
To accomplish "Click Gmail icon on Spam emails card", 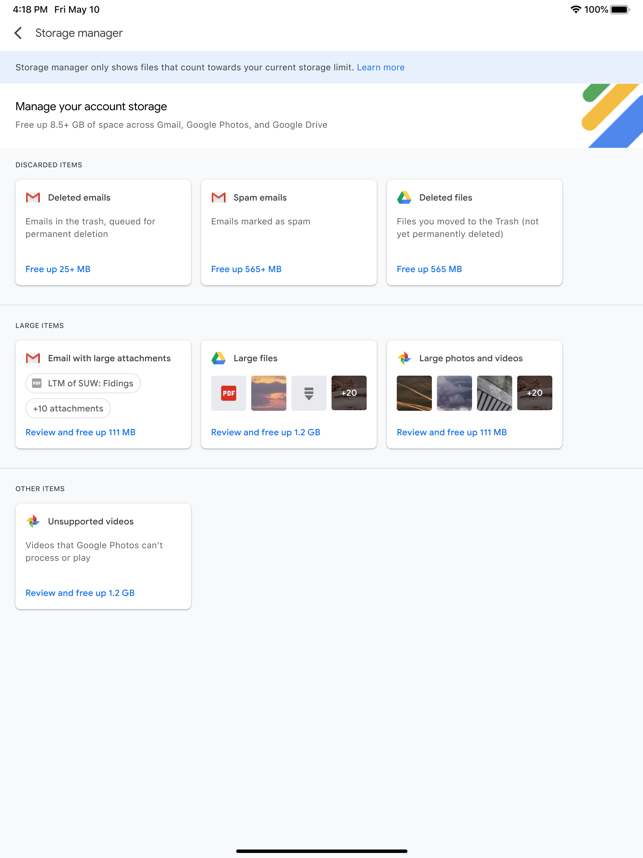I will 218,198.
